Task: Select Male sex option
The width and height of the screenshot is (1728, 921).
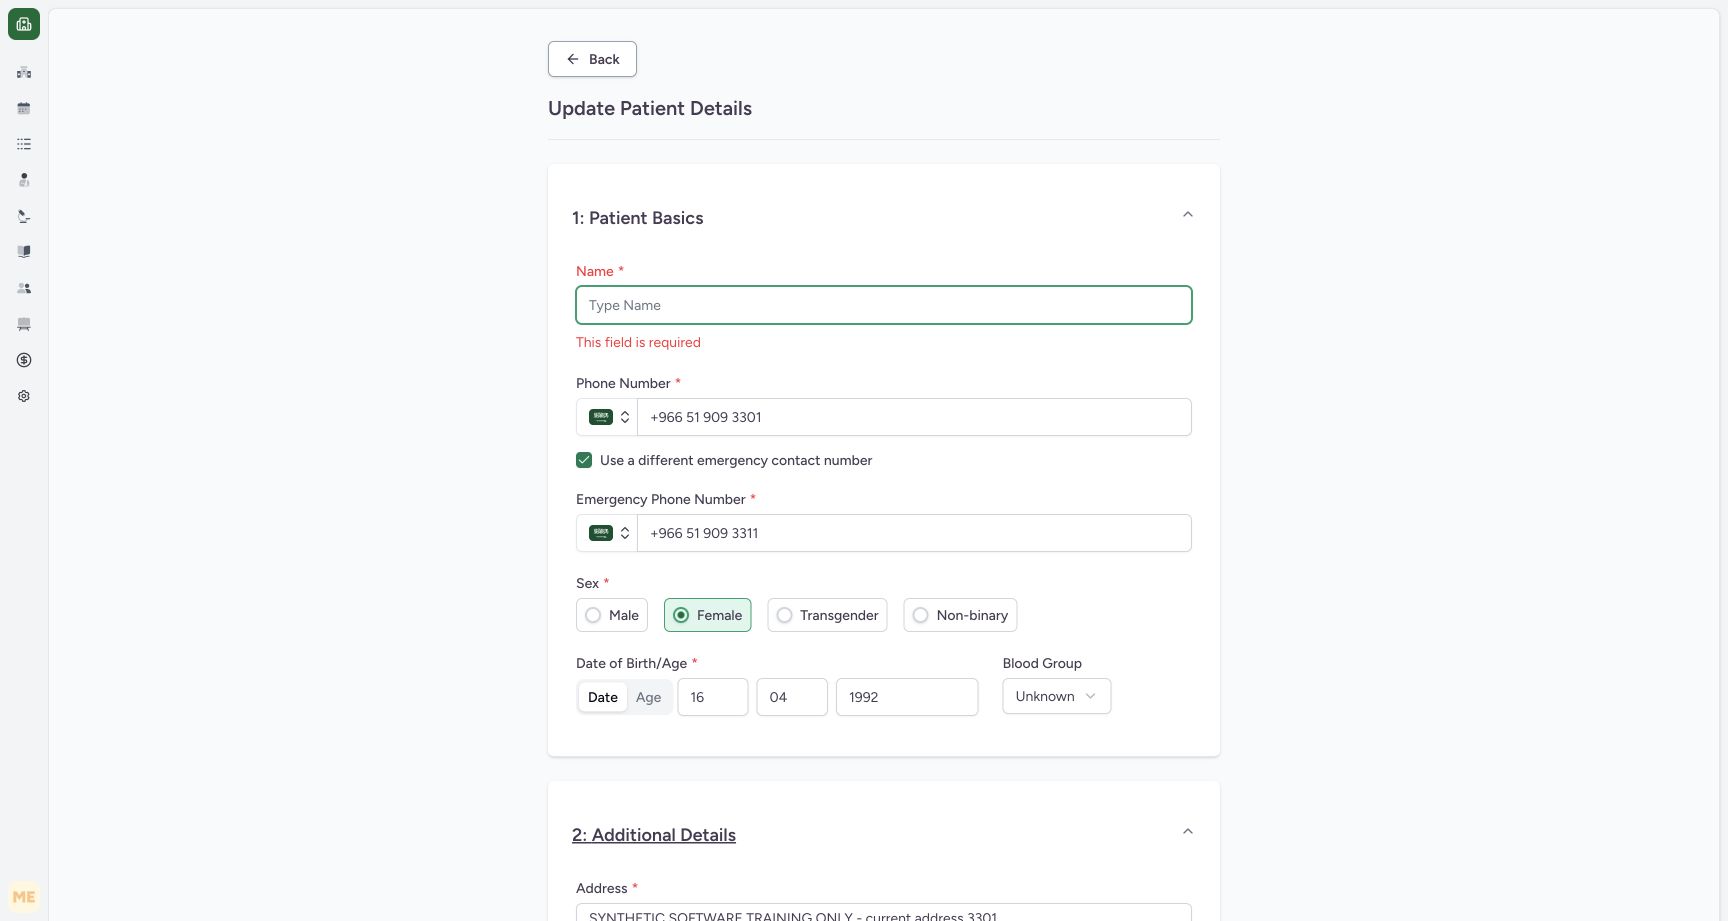Action: (x=612, y=615)
